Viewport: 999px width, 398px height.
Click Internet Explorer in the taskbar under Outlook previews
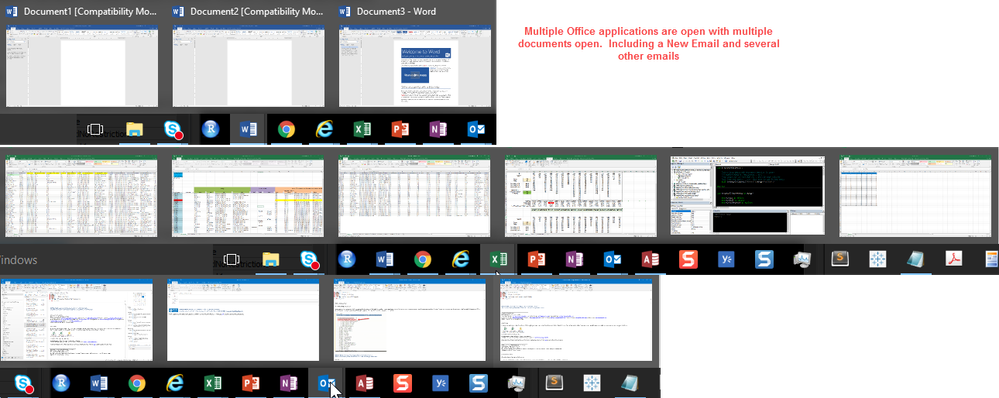tap(174, 383)
